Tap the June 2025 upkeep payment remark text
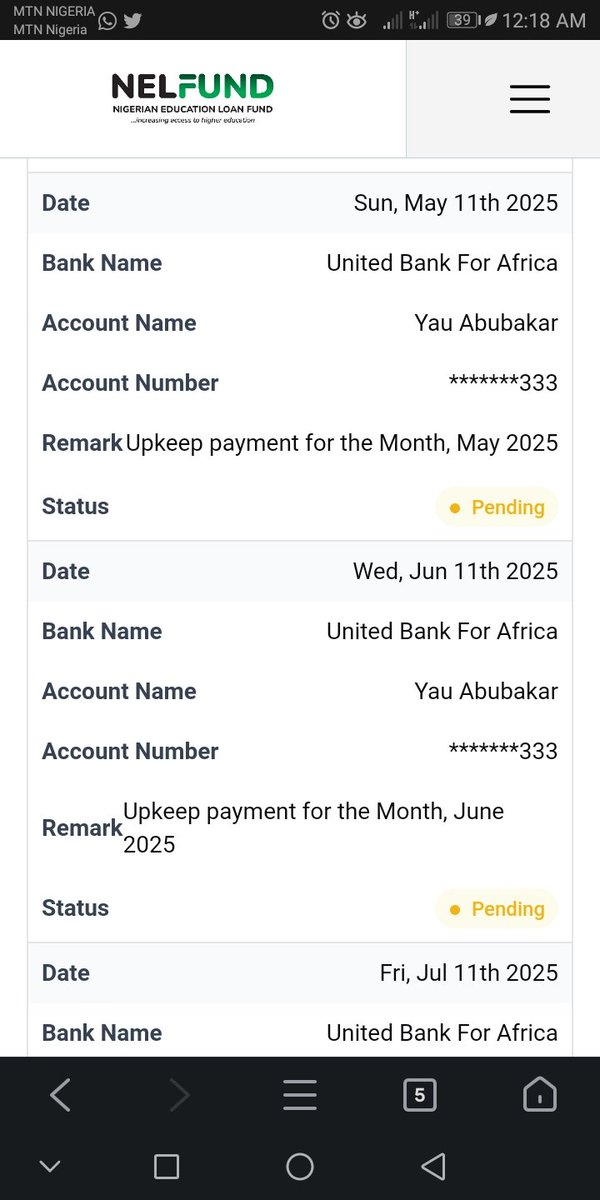 [x=313, y=828]
